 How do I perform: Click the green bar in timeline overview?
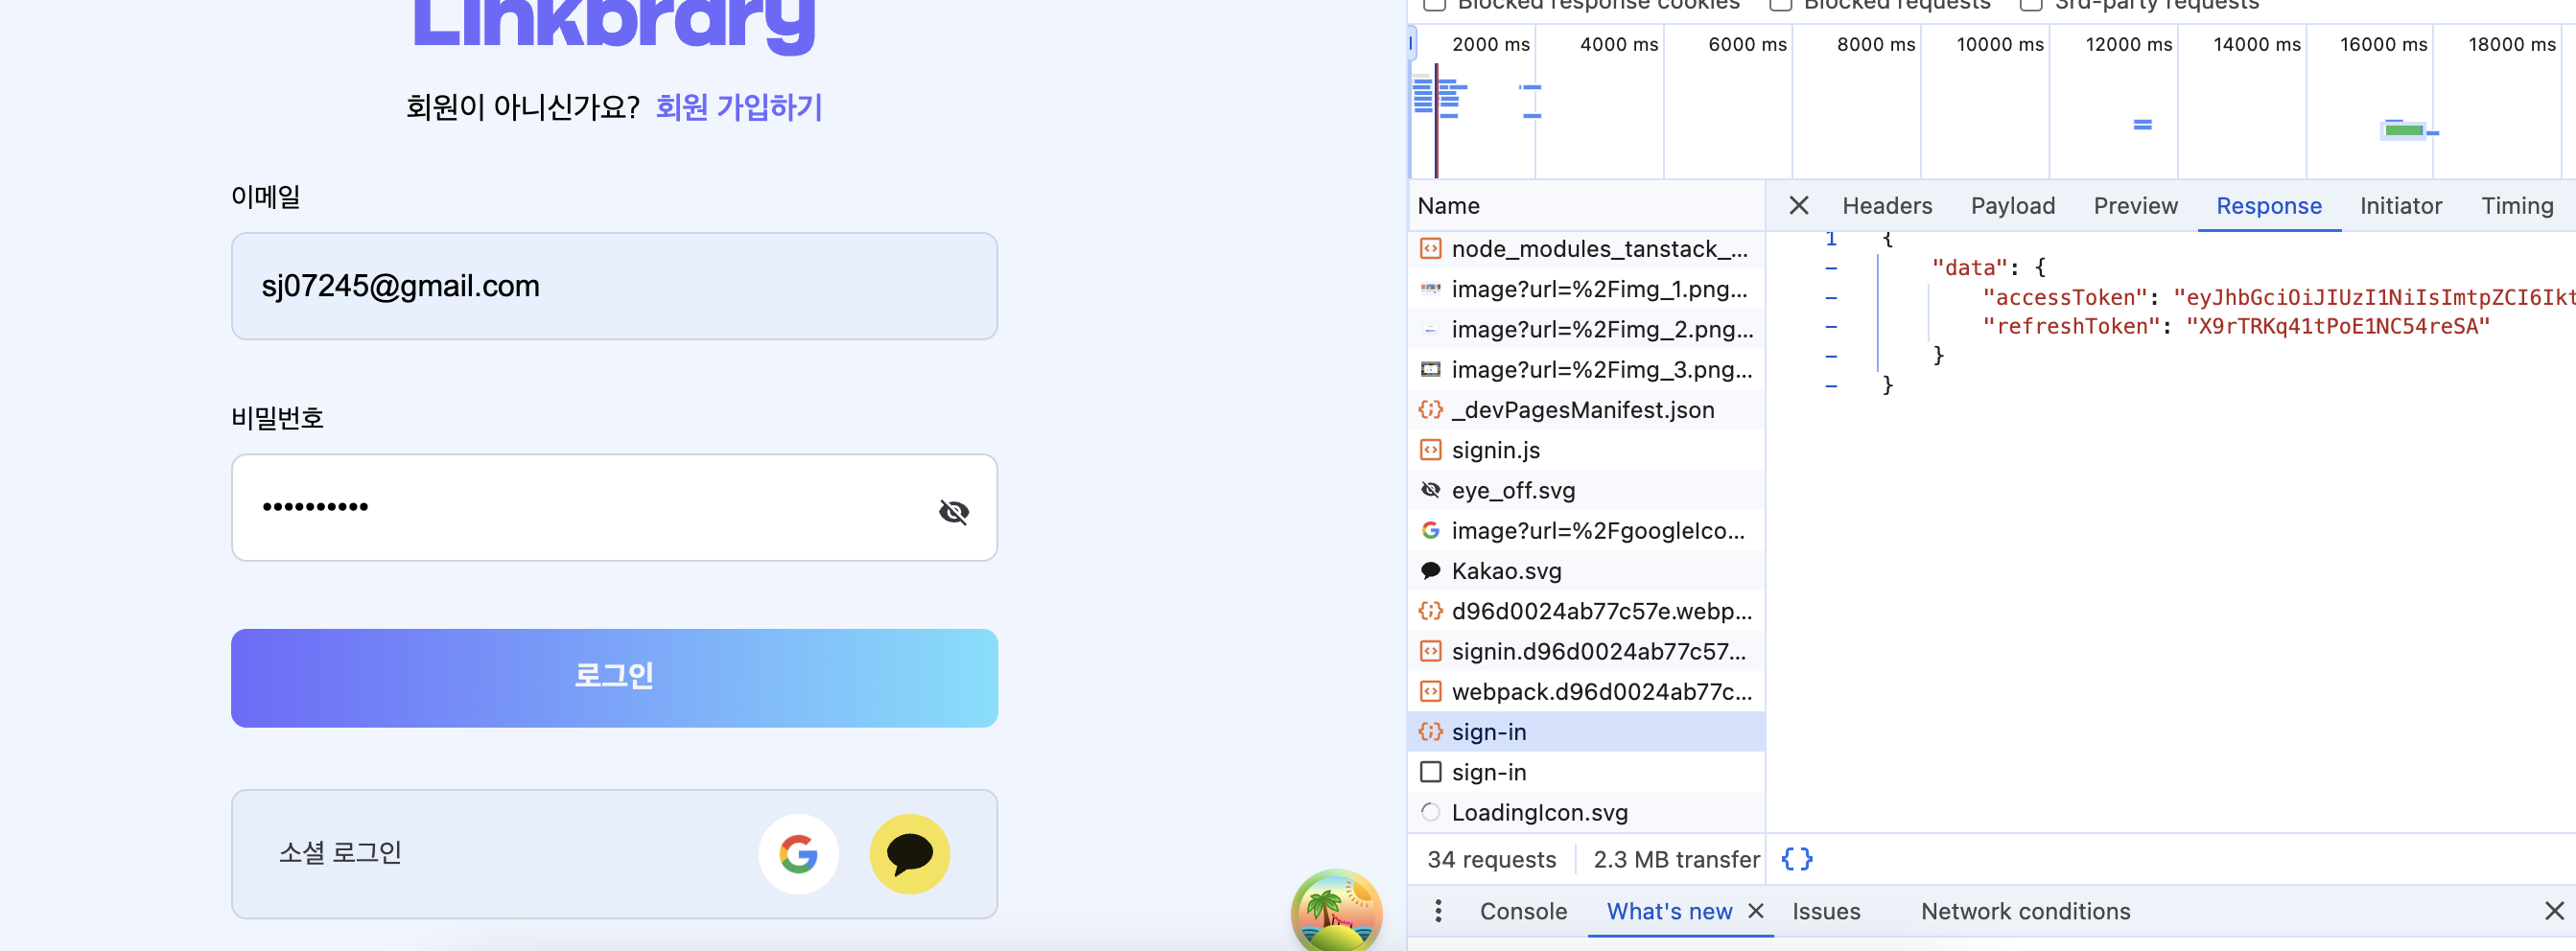2403,130
